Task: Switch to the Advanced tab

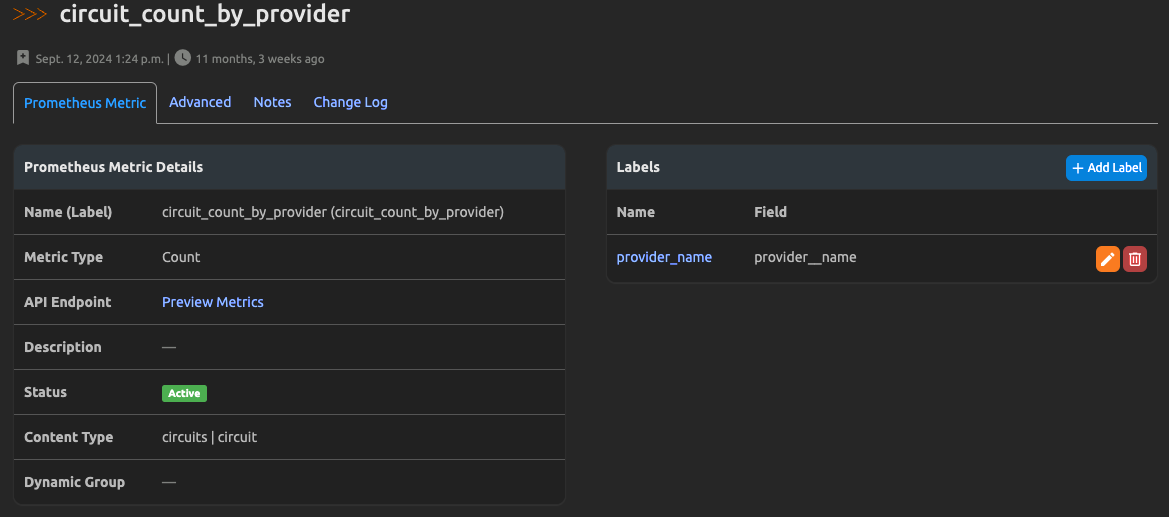Action: (x=200, y=102)
